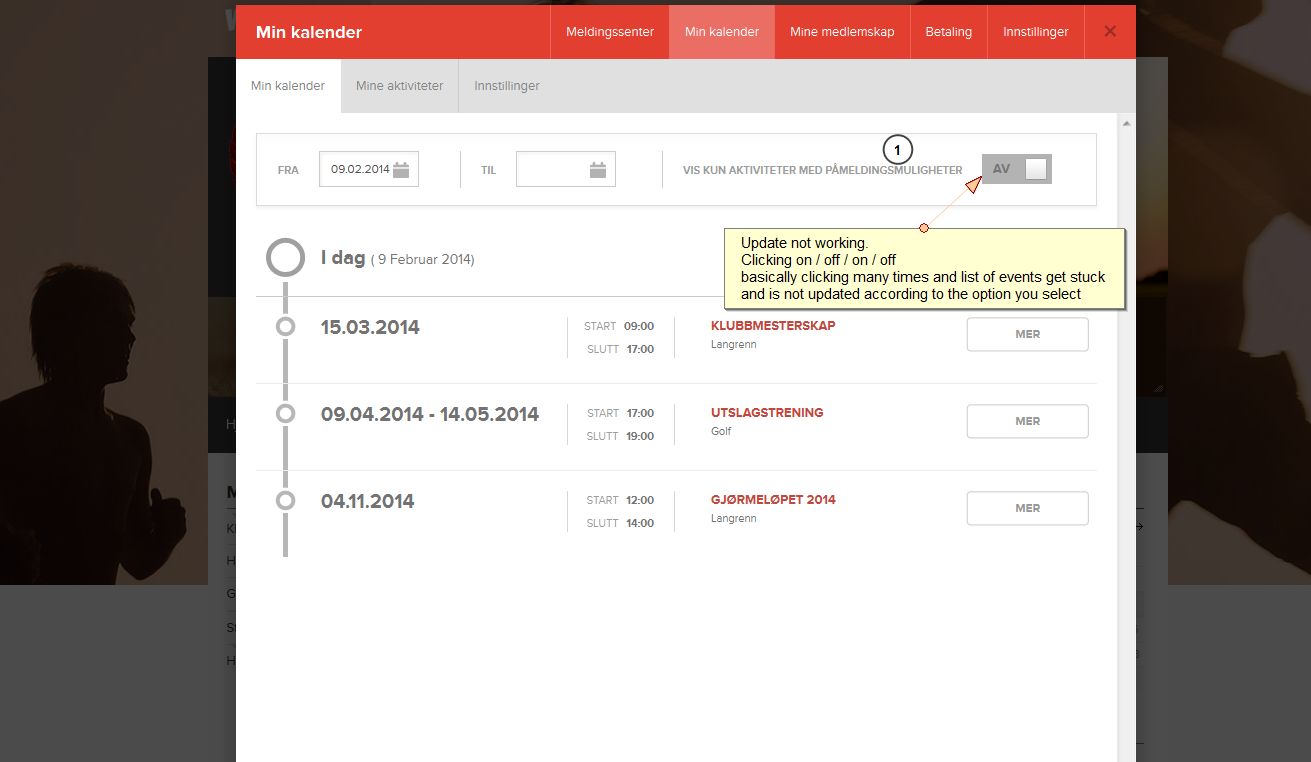Select Min kalender in the red header
The image size is (1311, 762).
tap(722, 32)
